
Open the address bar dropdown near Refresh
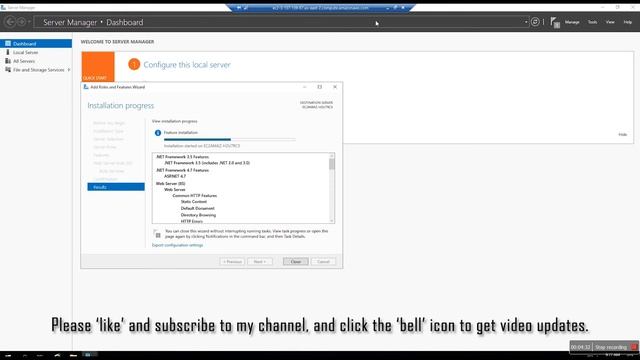(x=526, y=22)
